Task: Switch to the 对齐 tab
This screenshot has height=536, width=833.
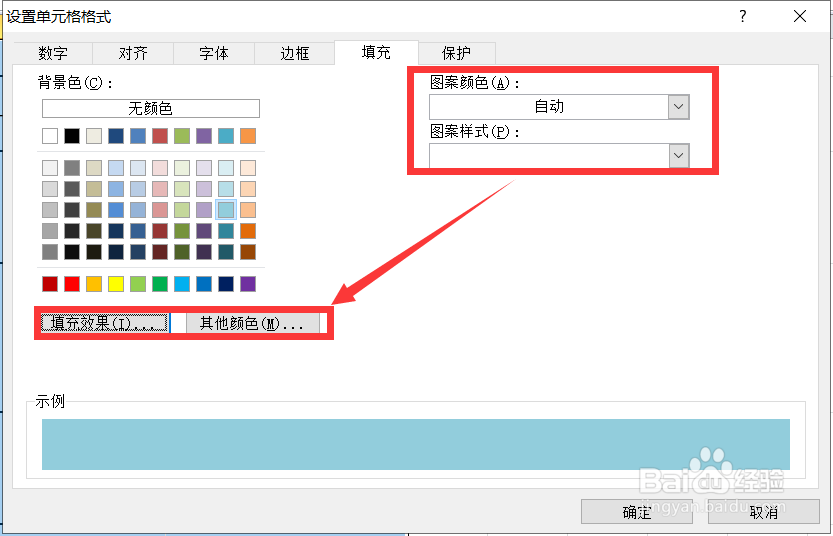Action: pyautogui.click(x=133, y=53)
